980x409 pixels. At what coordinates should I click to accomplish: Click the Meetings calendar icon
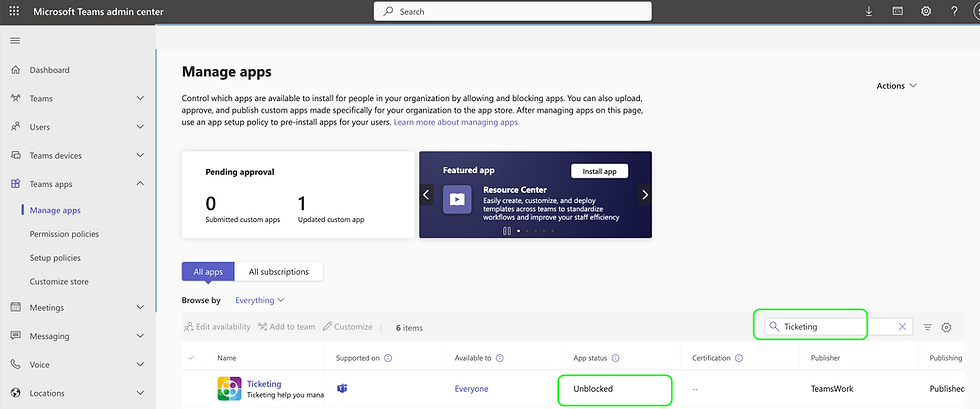tap(16, 307)
